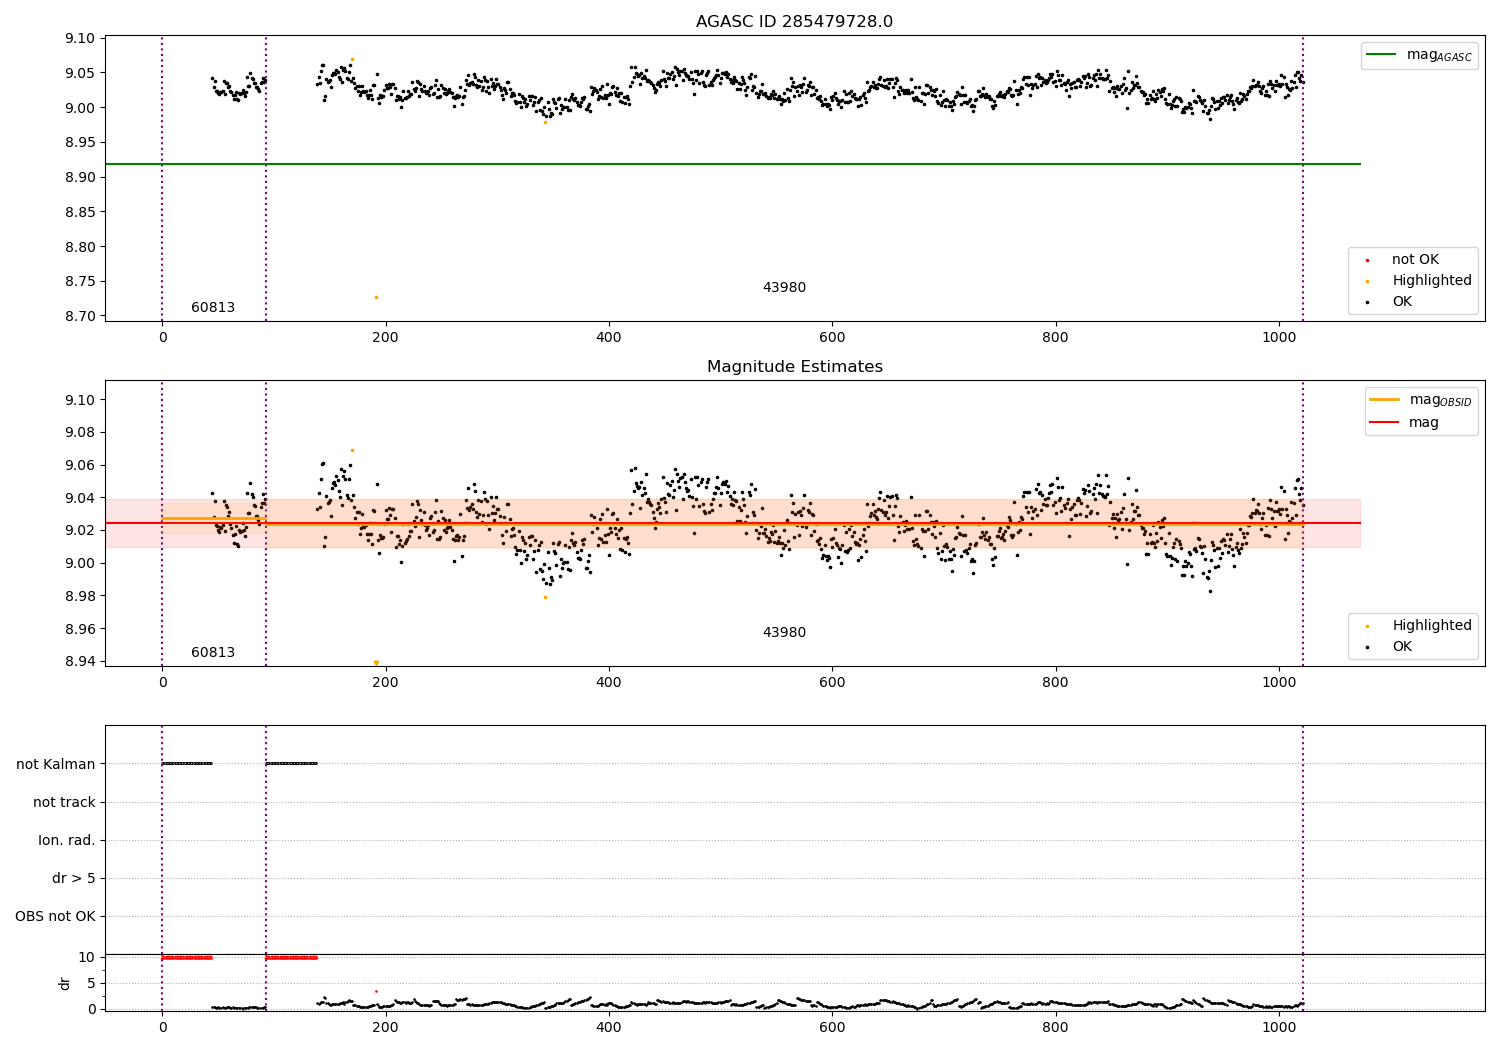
Task: Click Magnitude Estimates x-axis tick 600
Action: click(832, 683)
